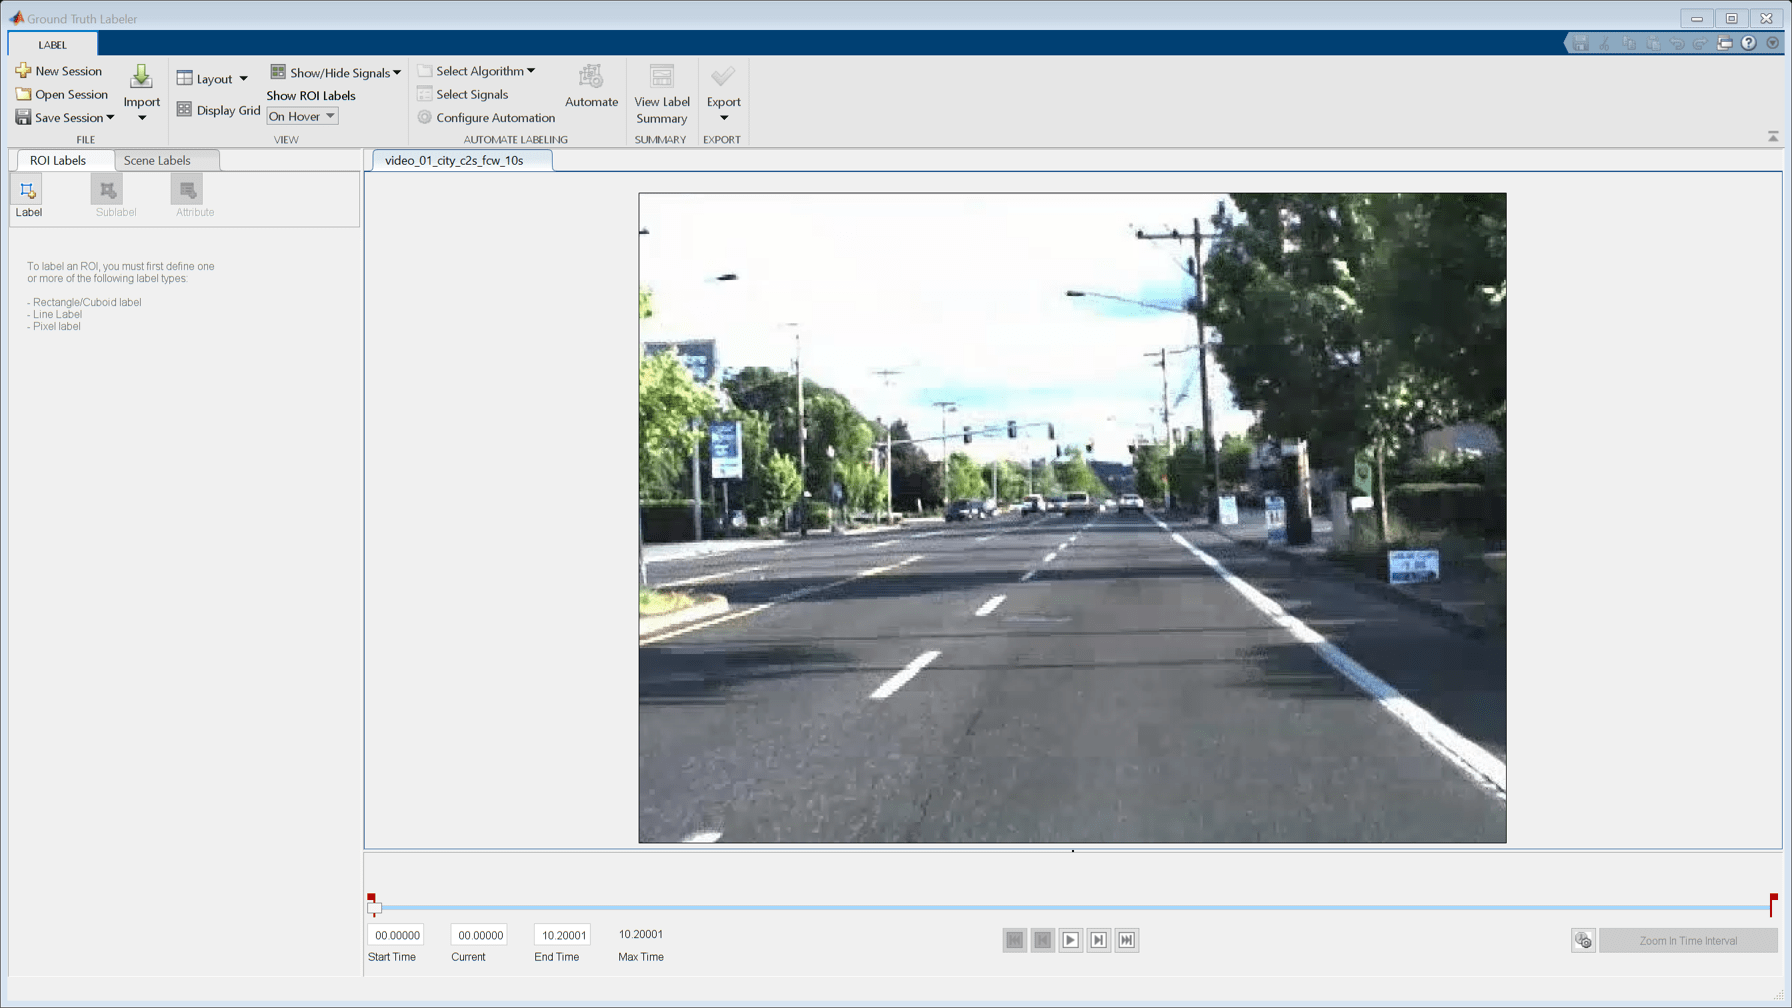Screen dimensions: 1792x1008
Task: Click the New Session icon
Action: pyautogui.click(x=23, y=71)
